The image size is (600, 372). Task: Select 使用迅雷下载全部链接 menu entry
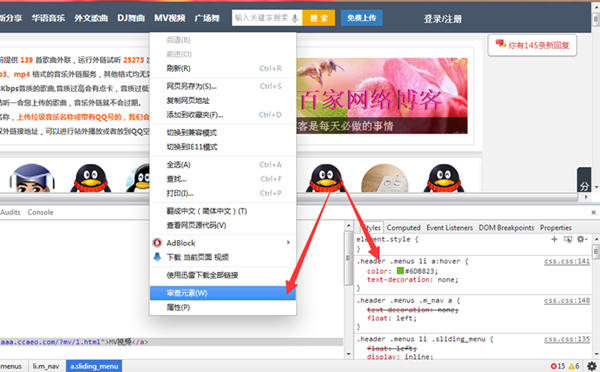[223, 275]
